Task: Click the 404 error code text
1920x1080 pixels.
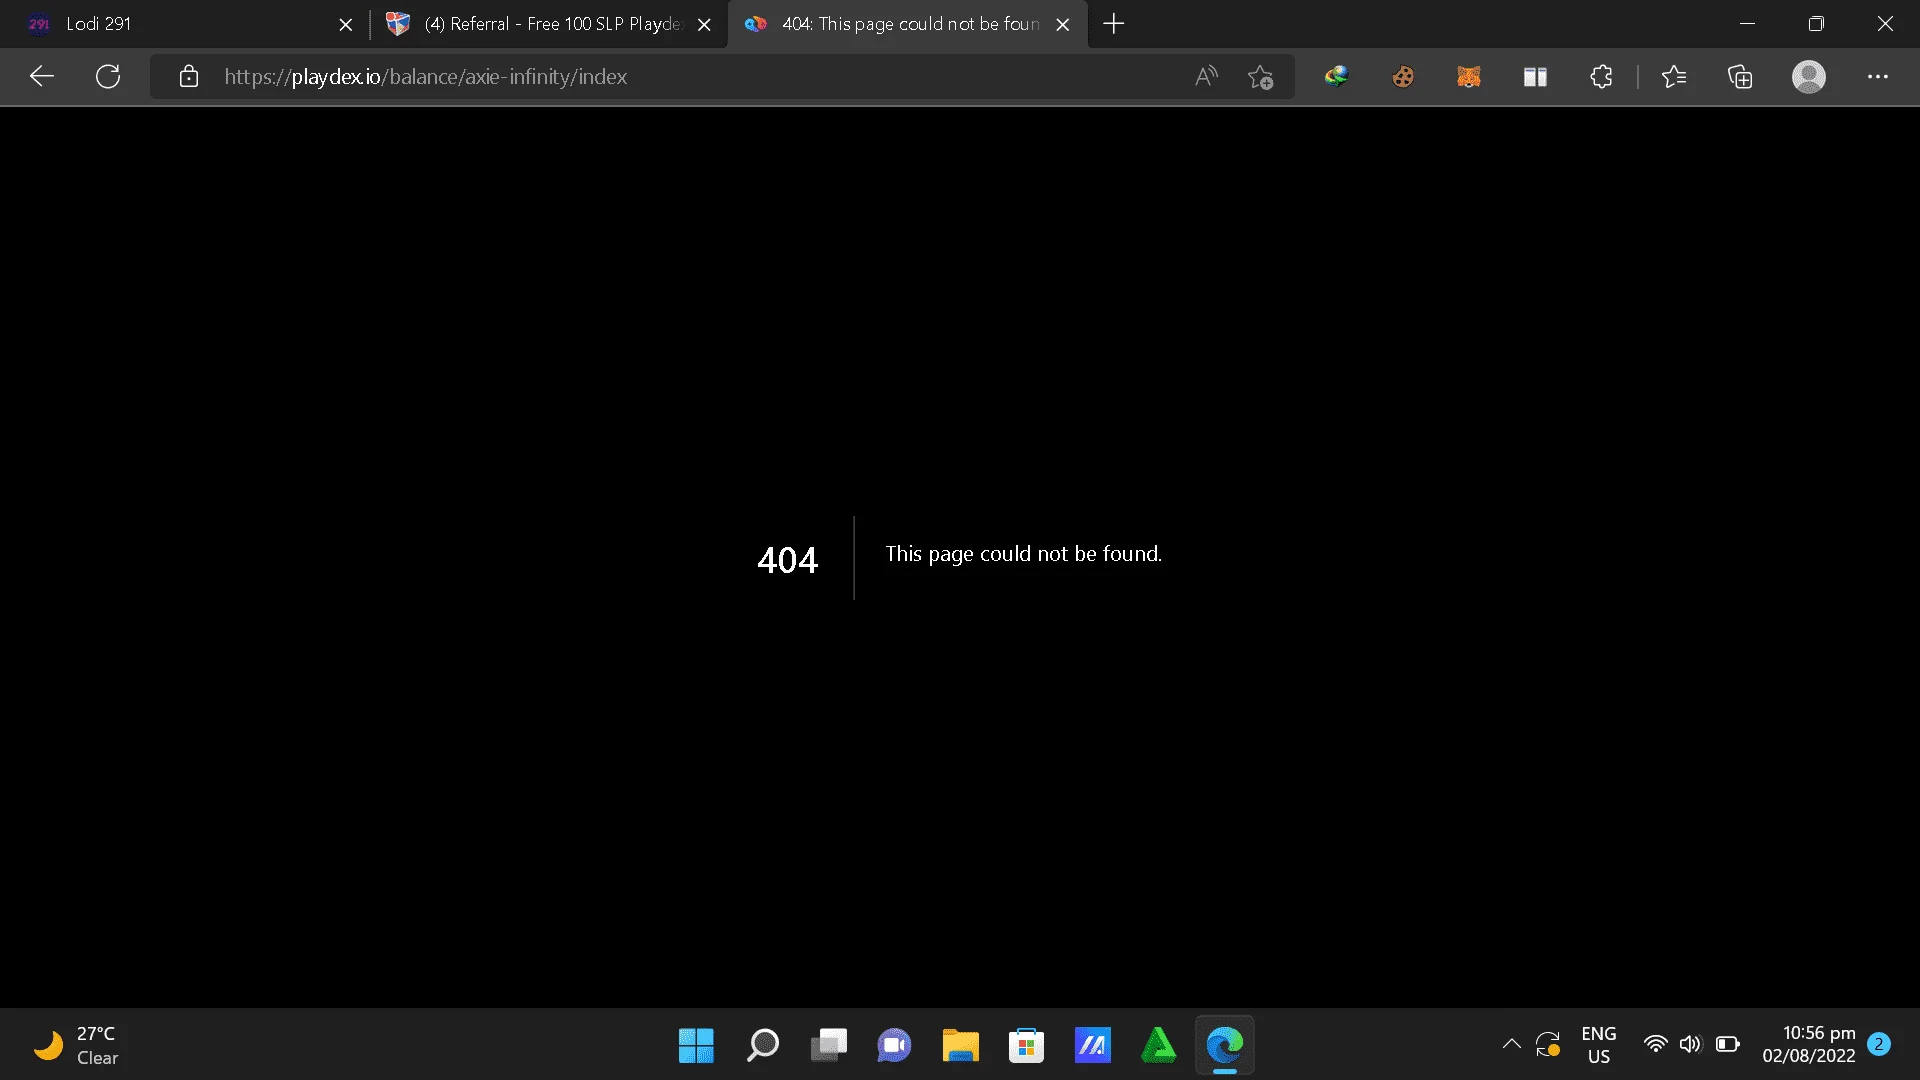Action: point(787,560)
